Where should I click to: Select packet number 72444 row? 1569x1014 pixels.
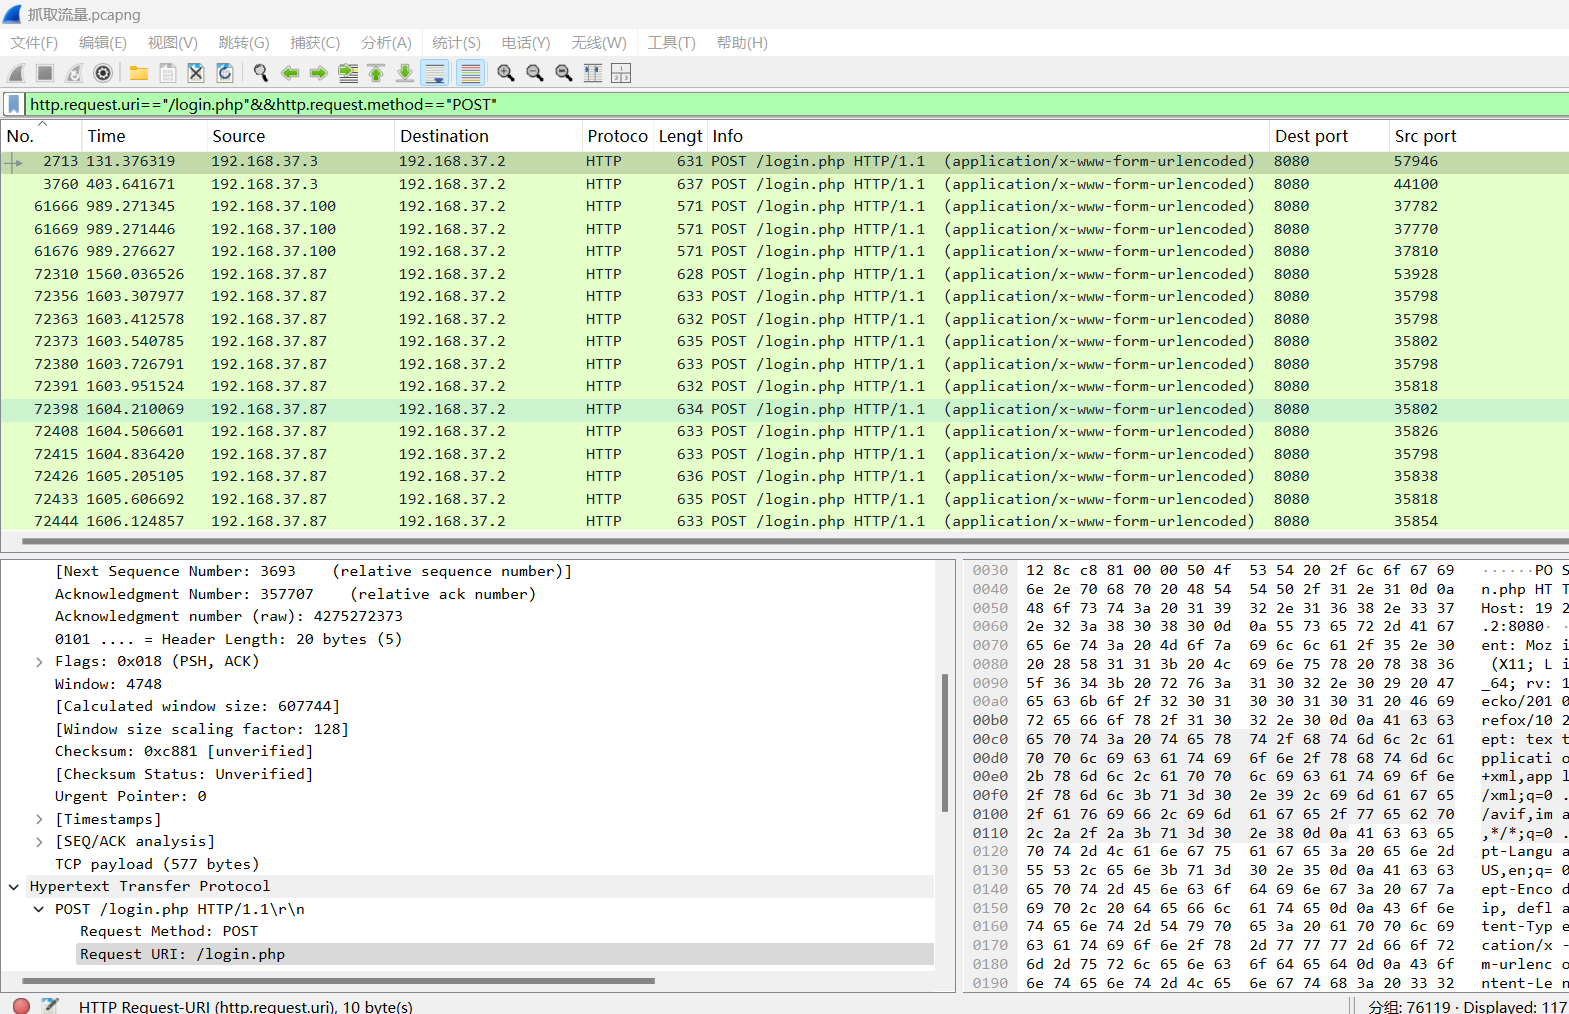(x=784, y=522)
